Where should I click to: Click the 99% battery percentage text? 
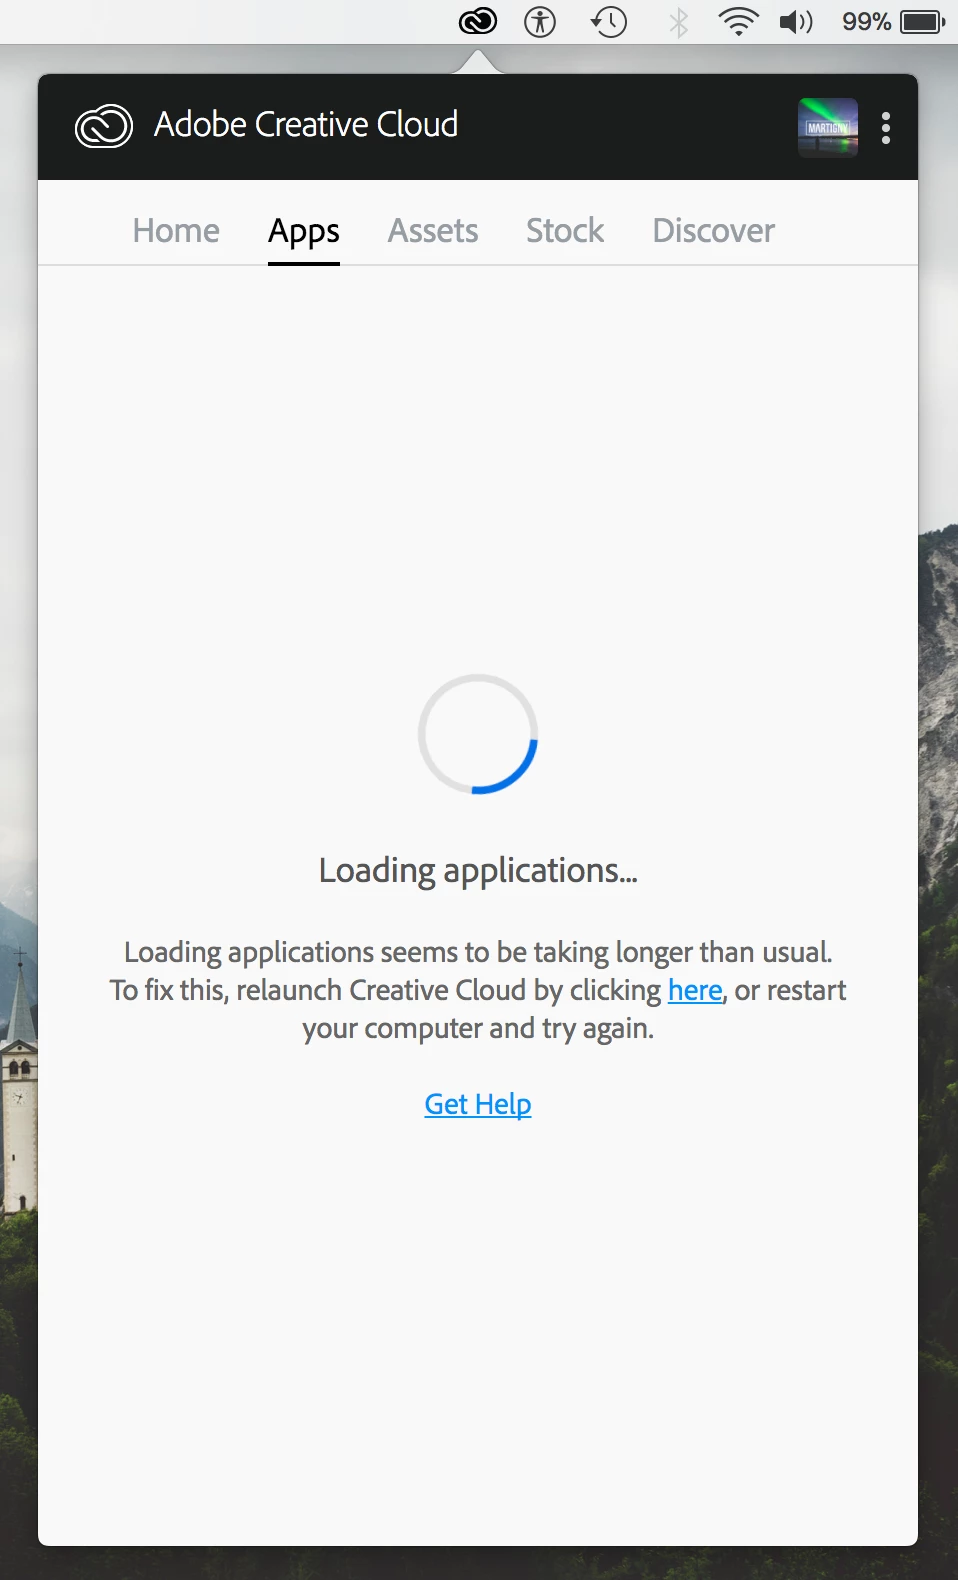pos(866,21)
